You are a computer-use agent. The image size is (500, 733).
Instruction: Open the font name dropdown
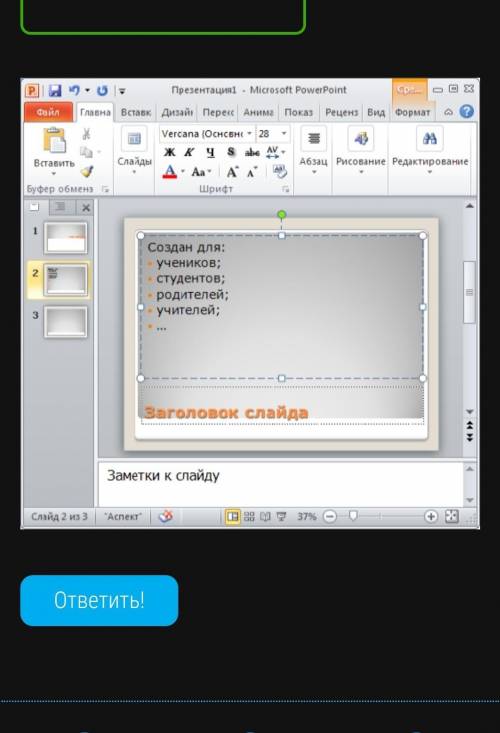click(250, 134)
